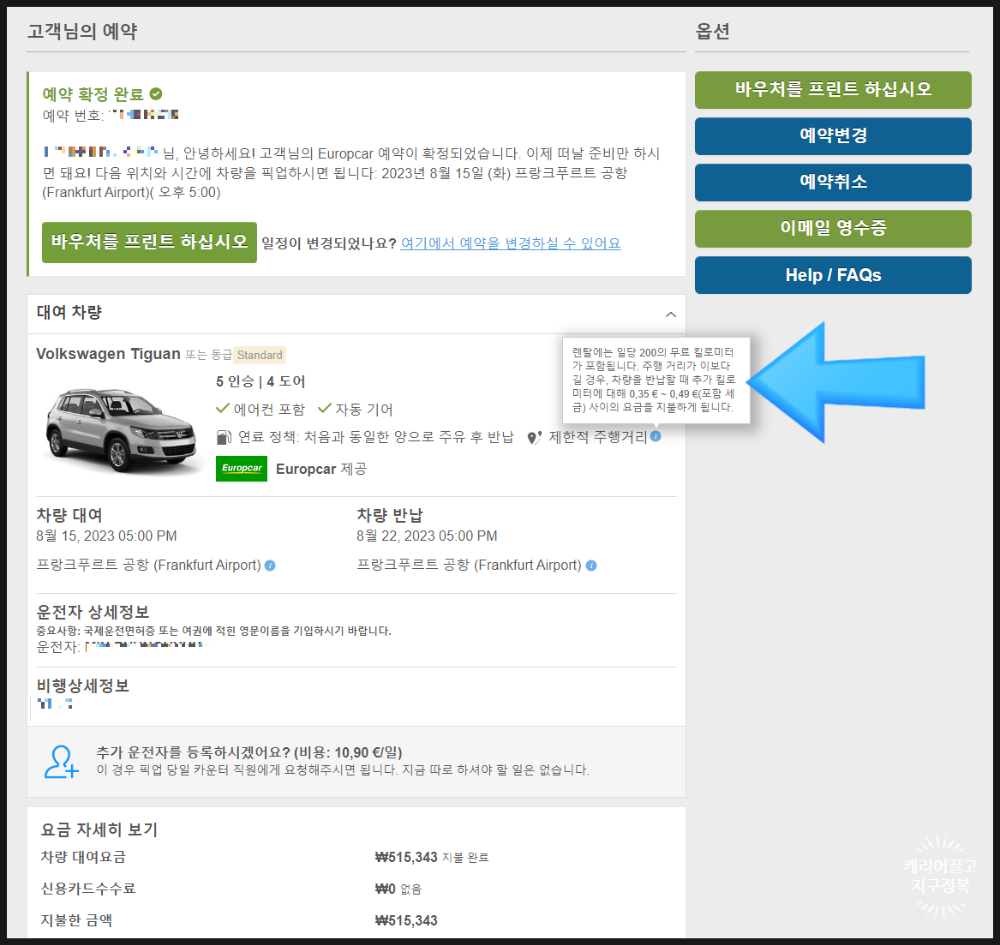
Task: Click the mileage location pin icon
Action: [x=534, y=437]
